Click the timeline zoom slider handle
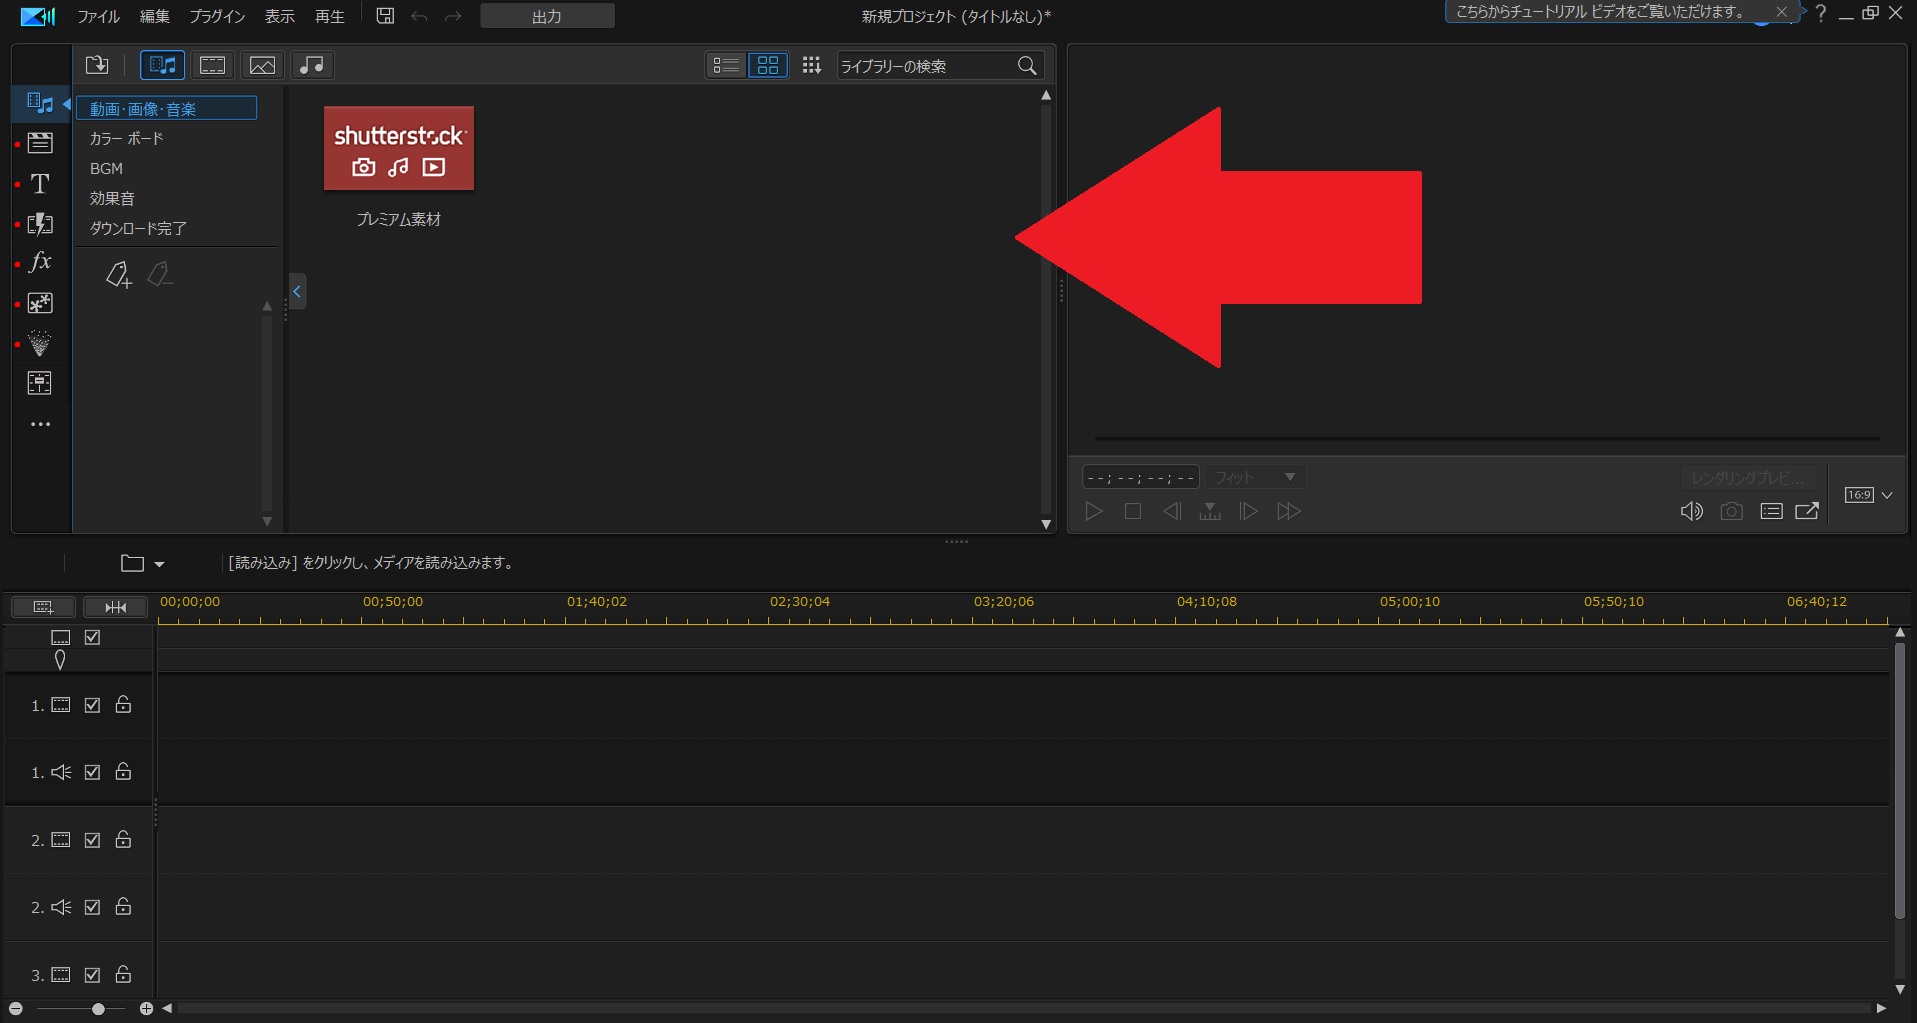The width and height of the screenshot is (1917, 1023). [98, 1009]
